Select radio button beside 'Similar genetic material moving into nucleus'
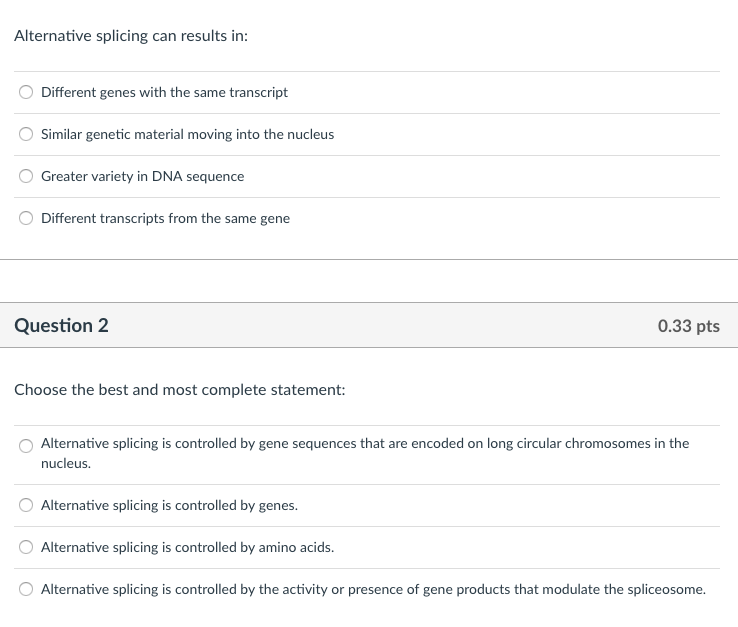Viewport: 738px width, 627px height. pos(27,135)
